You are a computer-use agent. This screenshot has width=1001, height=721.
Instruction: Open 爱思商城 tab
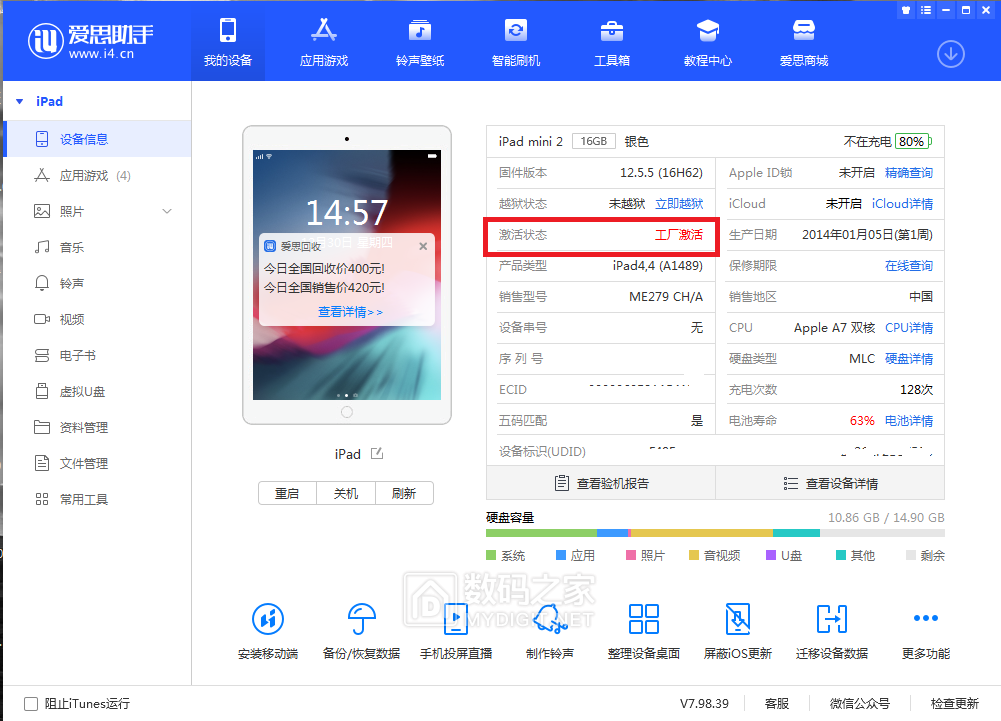(803, 42)
